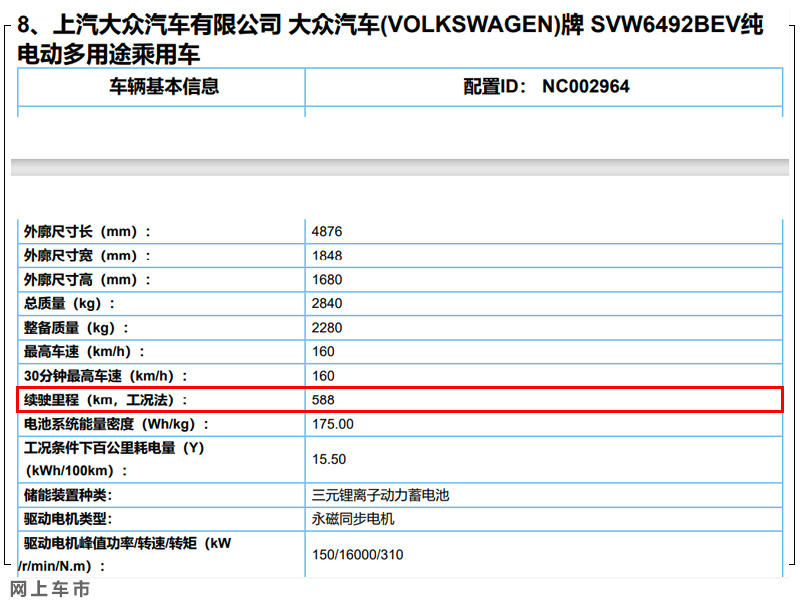Select the width value 1848
800x600 pixels.
pyautogui.click(x=327, y=256)
